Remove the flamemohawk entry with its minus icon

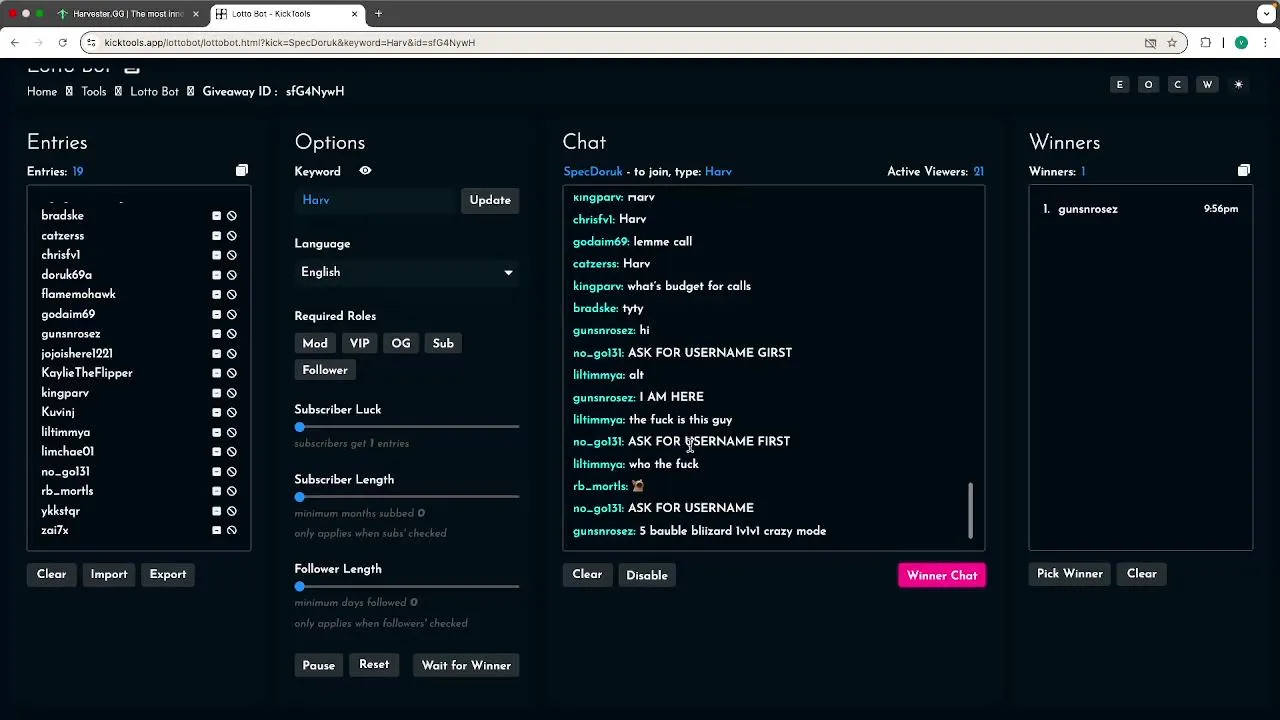216,295
